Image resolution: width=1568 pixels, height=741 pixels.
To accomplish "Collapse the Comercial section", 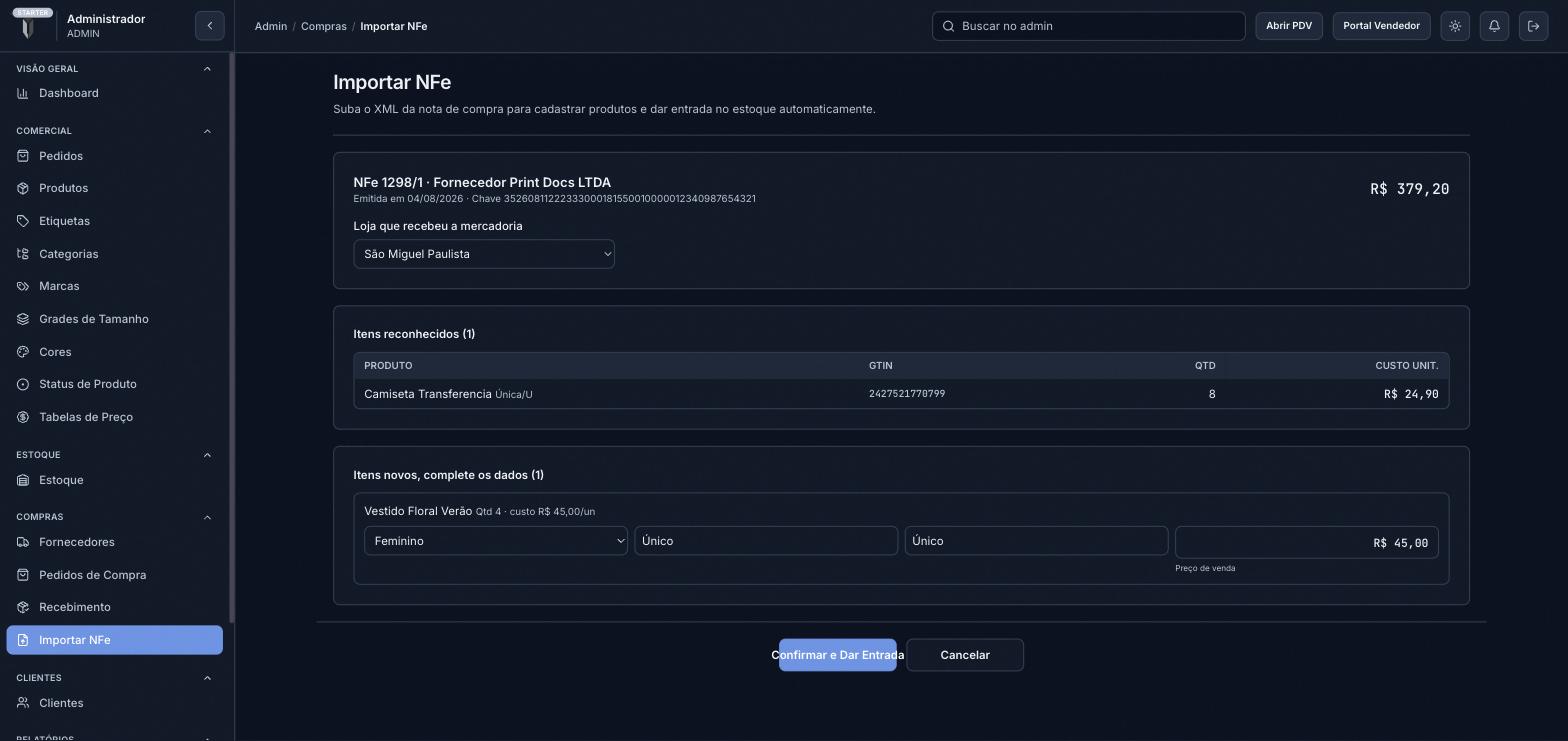I will pos(207,131).
